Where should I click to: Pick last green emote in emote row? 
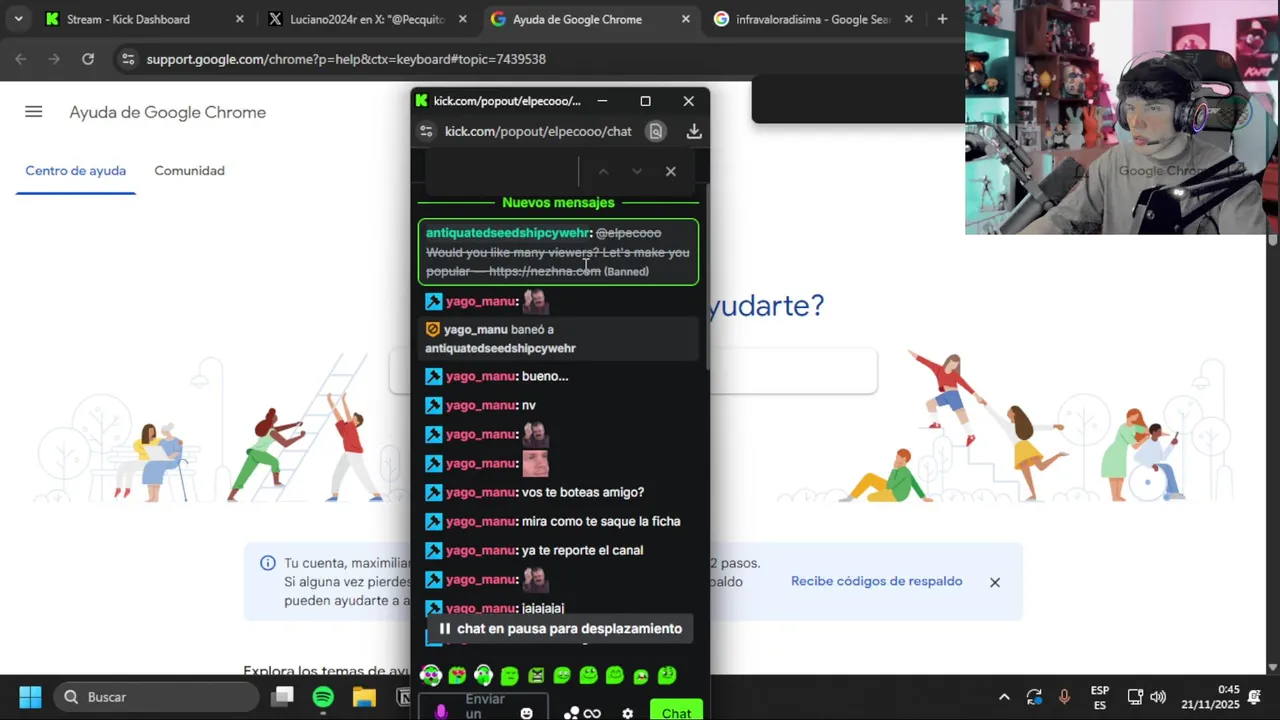click(x=667, y=676)
